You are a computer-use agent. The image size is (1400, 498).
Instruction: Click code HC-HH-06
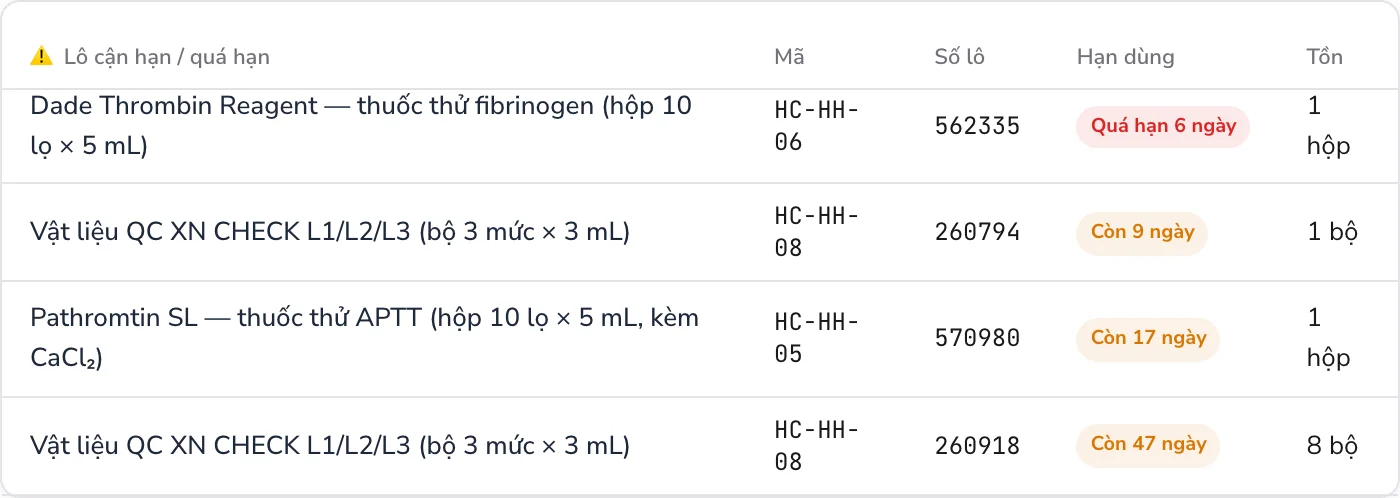817,126
